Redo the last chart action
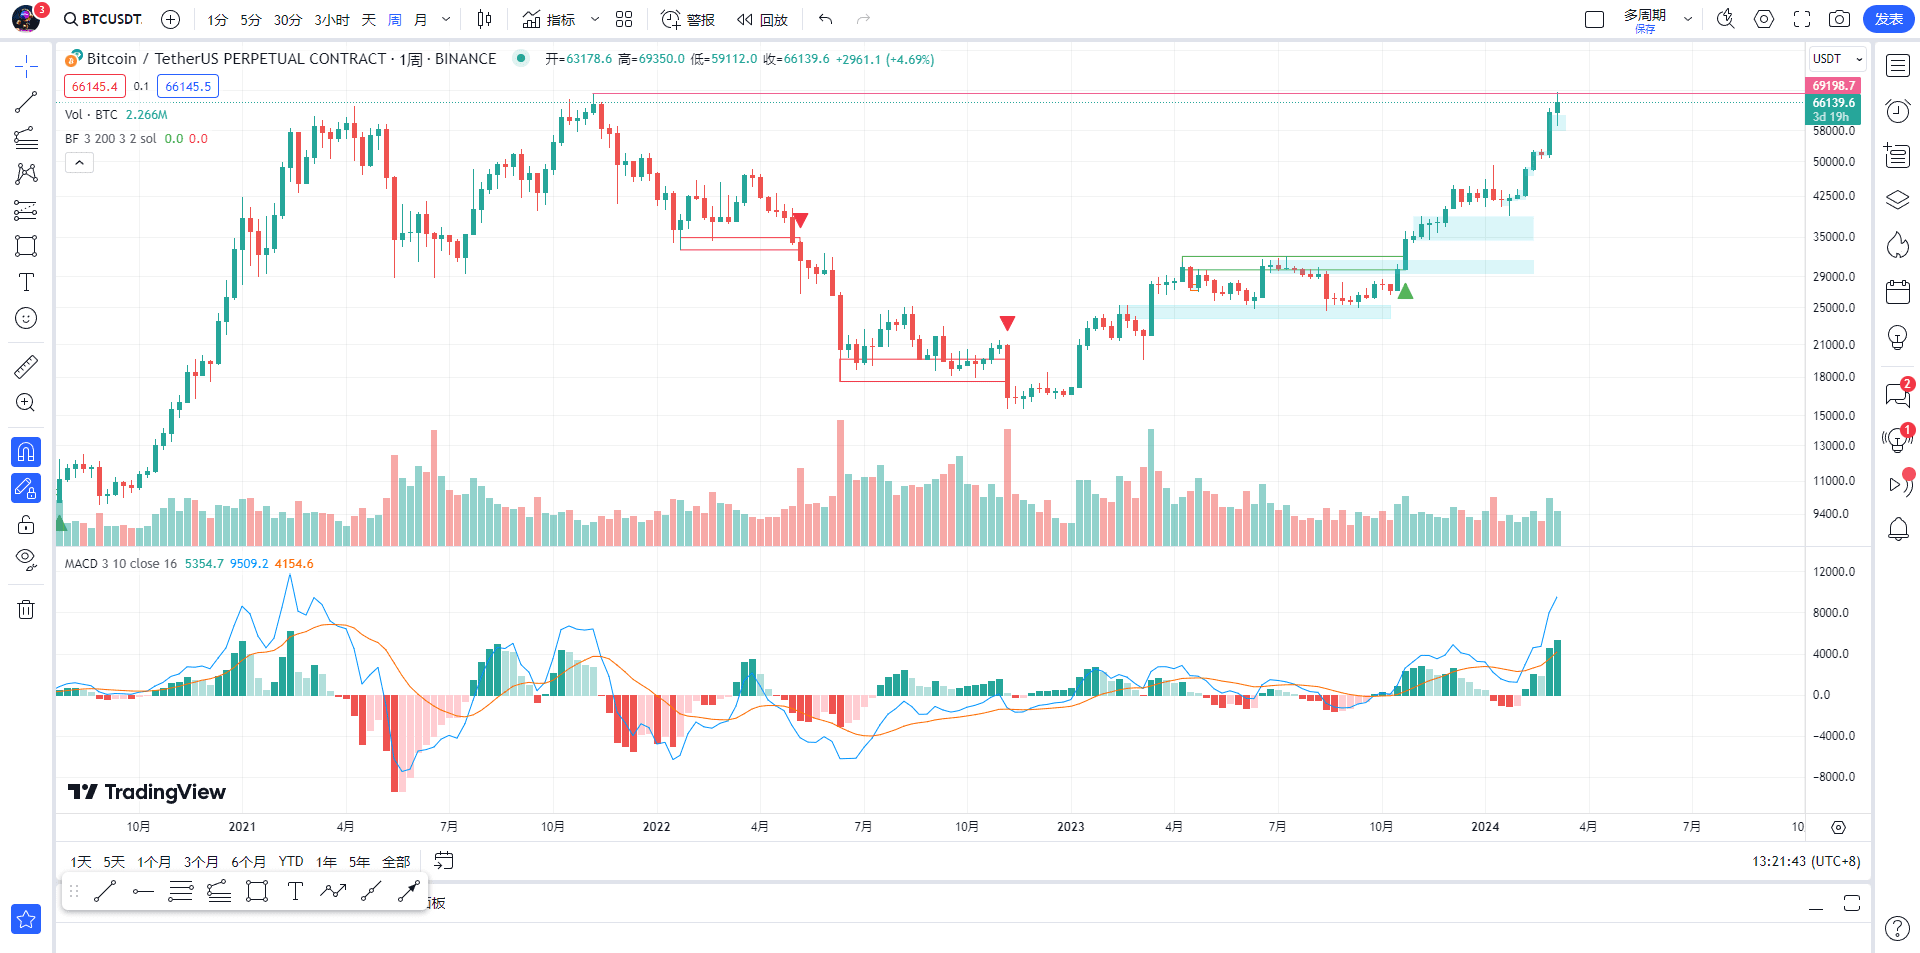1920x953 pixels. (x=863, y=19)
